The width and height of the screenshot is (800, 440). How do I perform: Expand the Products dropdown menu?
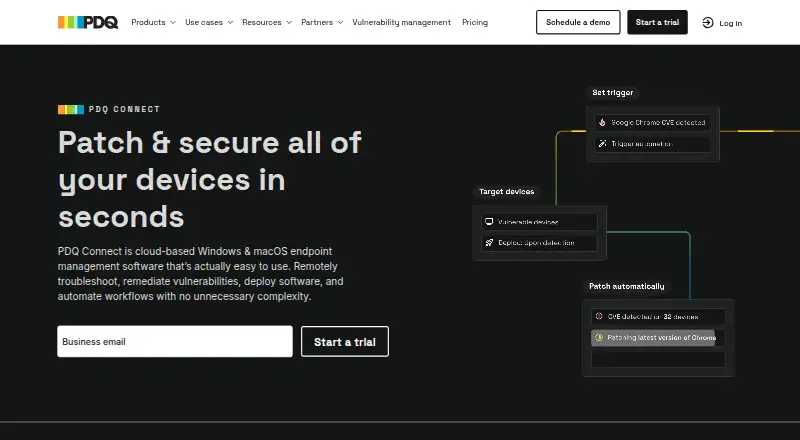(x=153, y=22)
